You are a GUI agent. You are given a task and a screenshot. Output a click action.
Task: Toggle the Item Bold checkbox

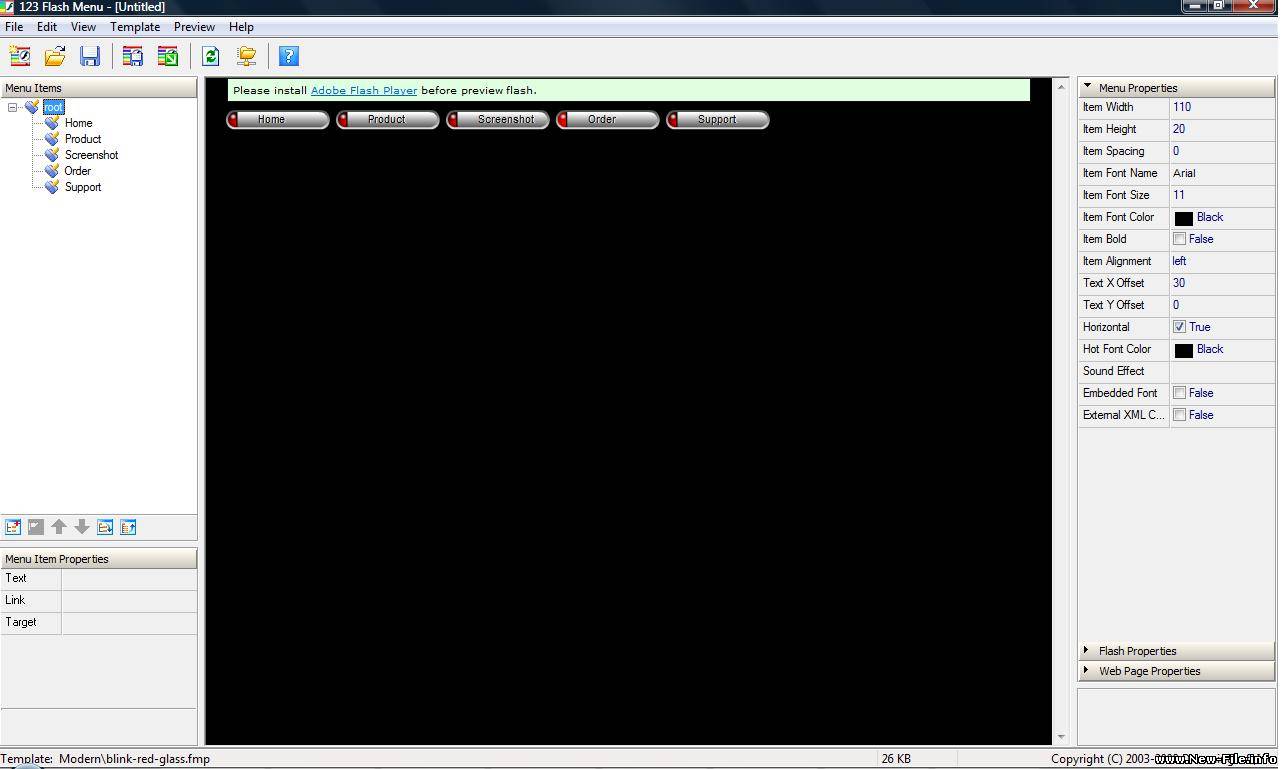pos(1180,239)
